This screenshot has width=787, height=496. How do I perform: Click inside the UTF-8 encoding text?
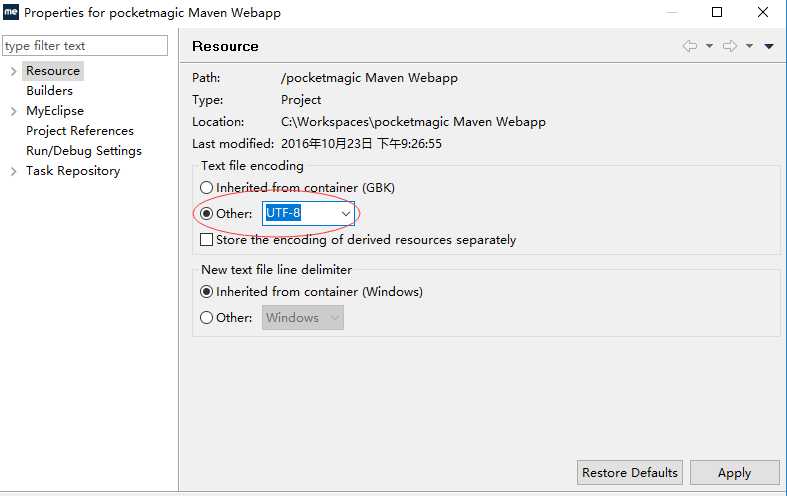tap(283, 213)
